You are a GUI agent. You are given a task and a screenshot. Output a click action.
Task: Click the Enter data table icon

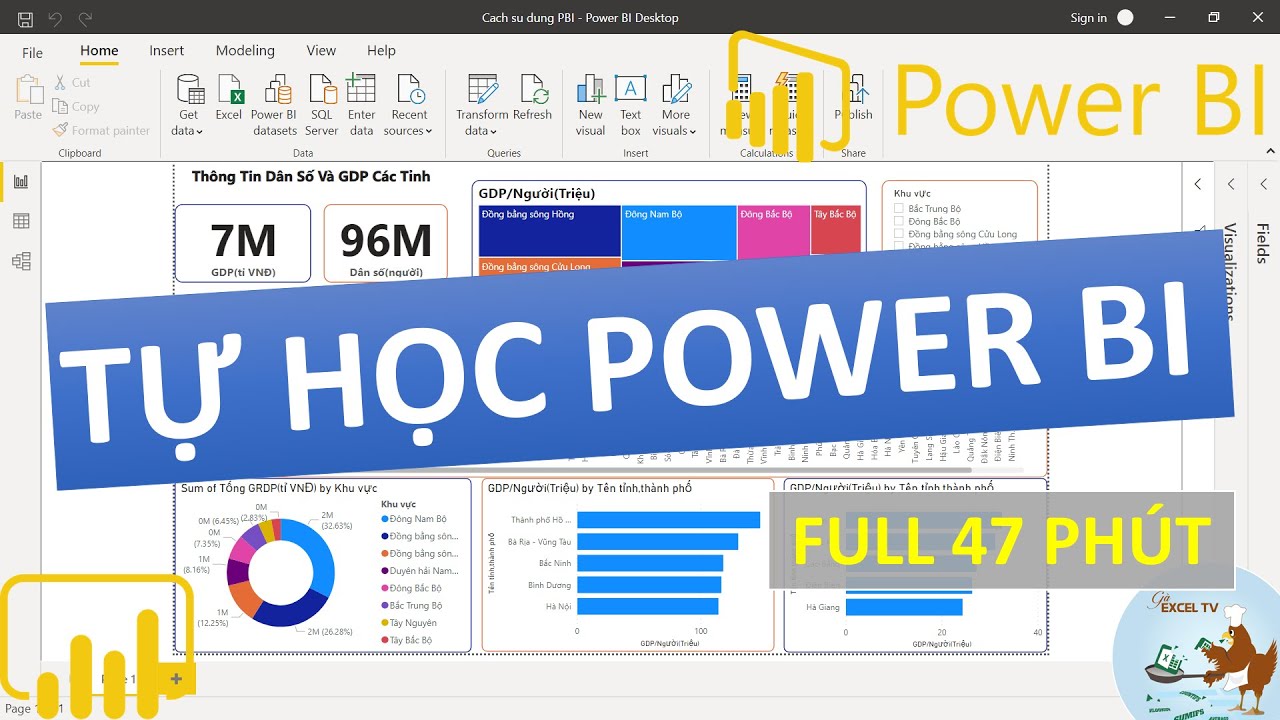point(361,90)
